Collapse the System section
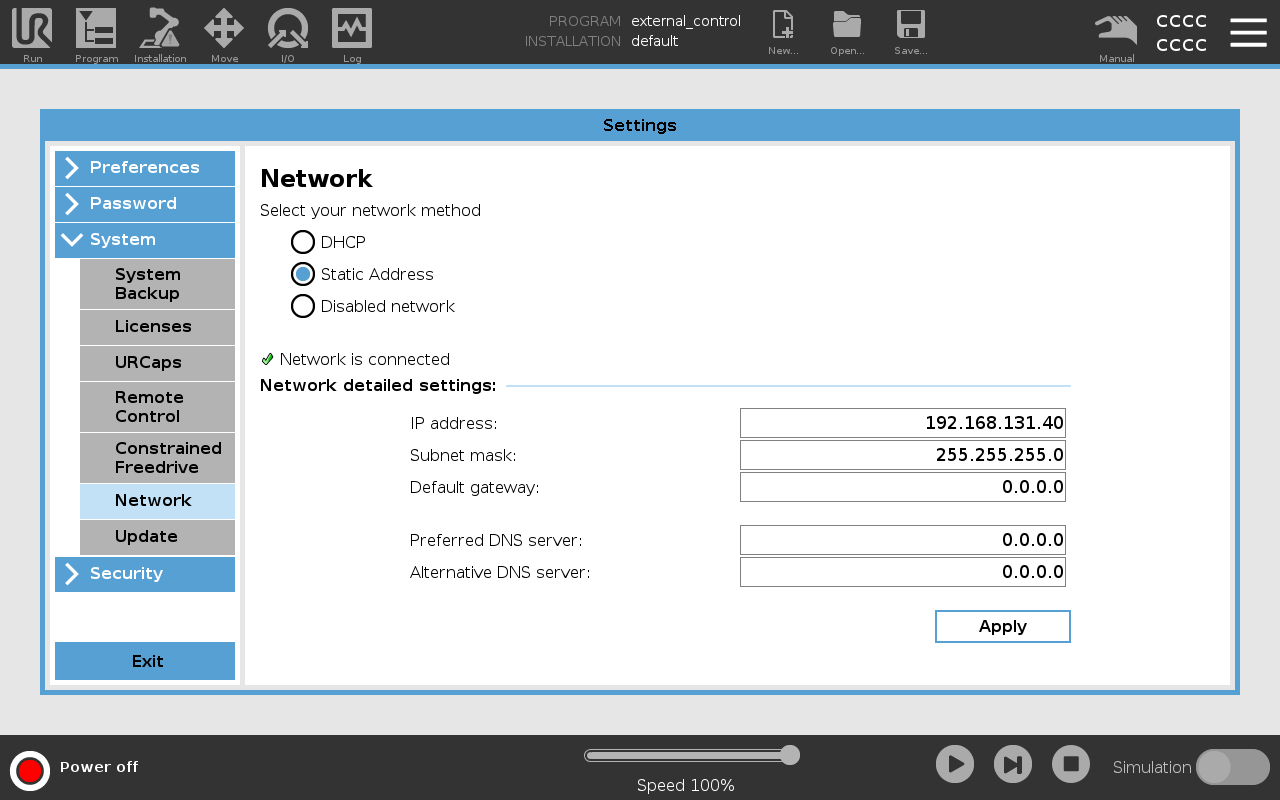1280x800 pixels. [x=145, y=240]
